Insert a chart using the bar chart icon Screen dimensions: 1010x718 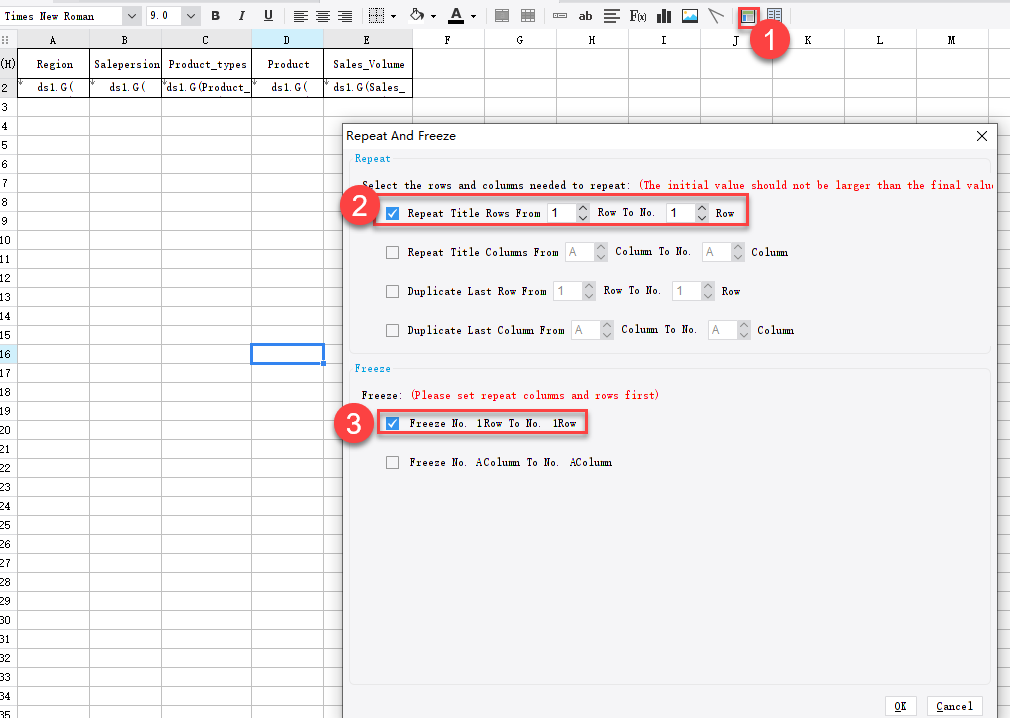(x=663, y=15)
